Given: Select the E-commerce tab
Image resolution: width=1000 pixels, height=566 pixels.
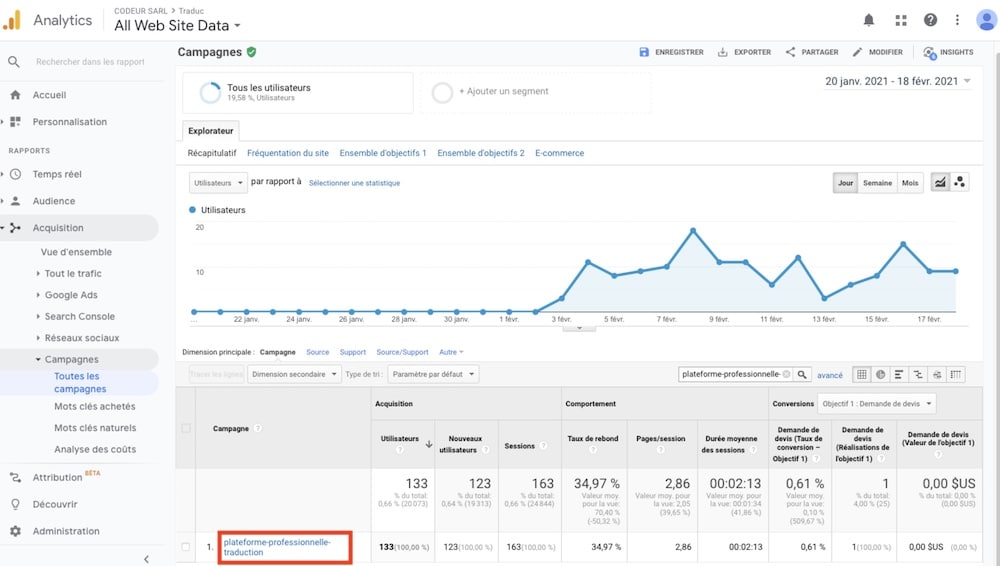Looking at the screenshot, I should point(559,153).
